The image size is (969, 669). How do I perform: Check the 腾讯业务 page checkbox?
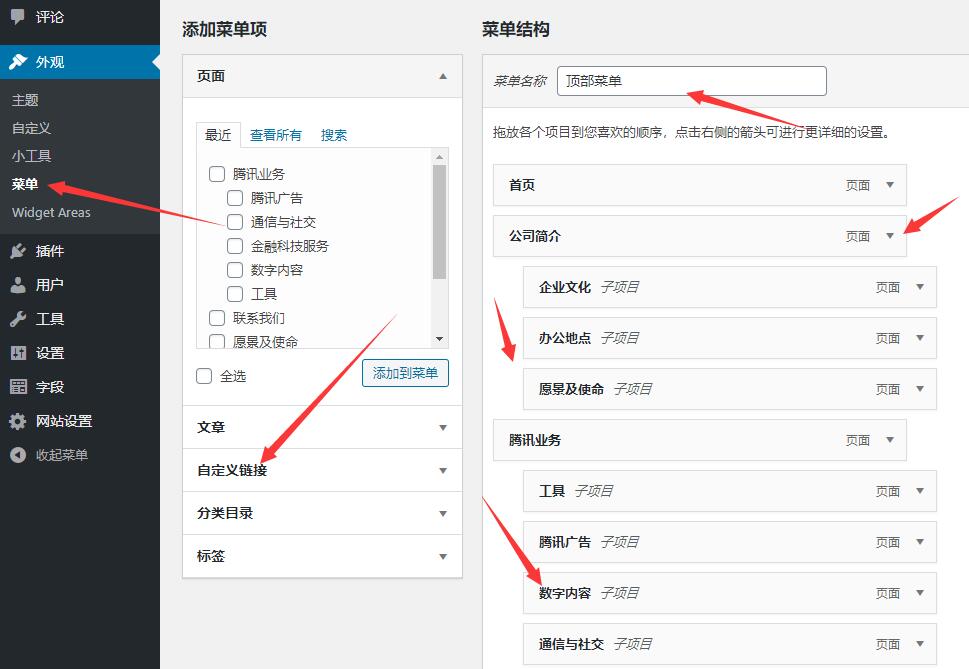click(217, 174)
